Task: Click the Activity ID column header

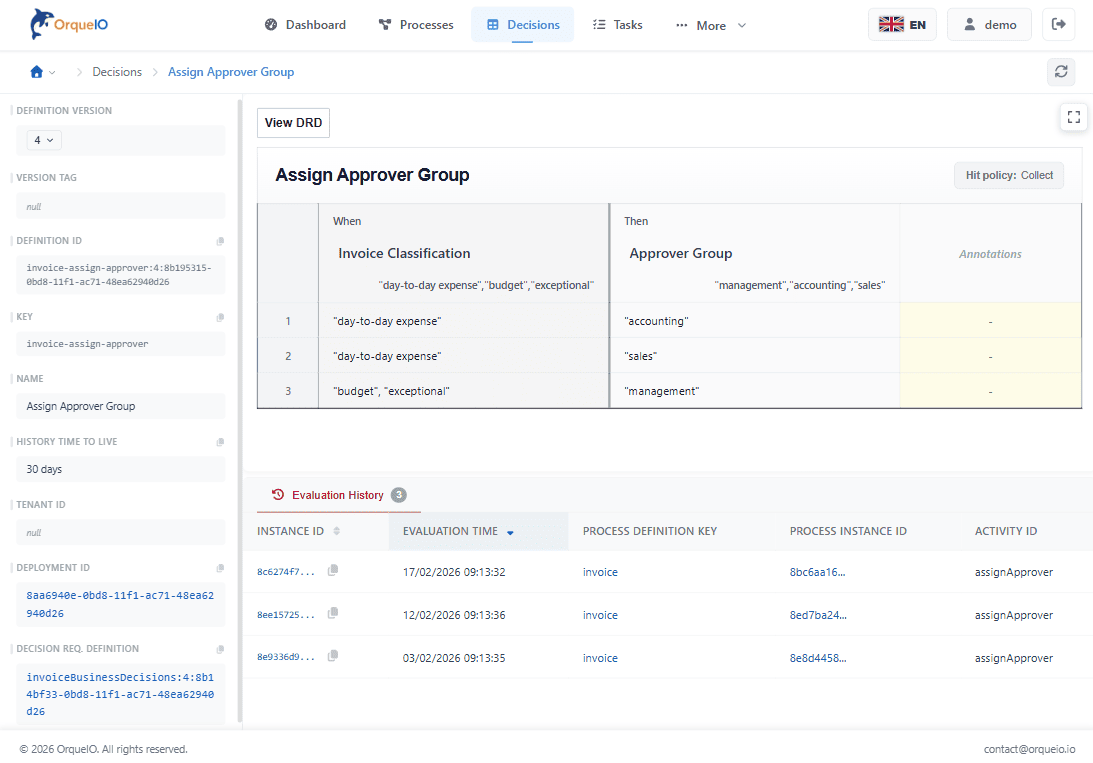Action: pos(1006,531)
